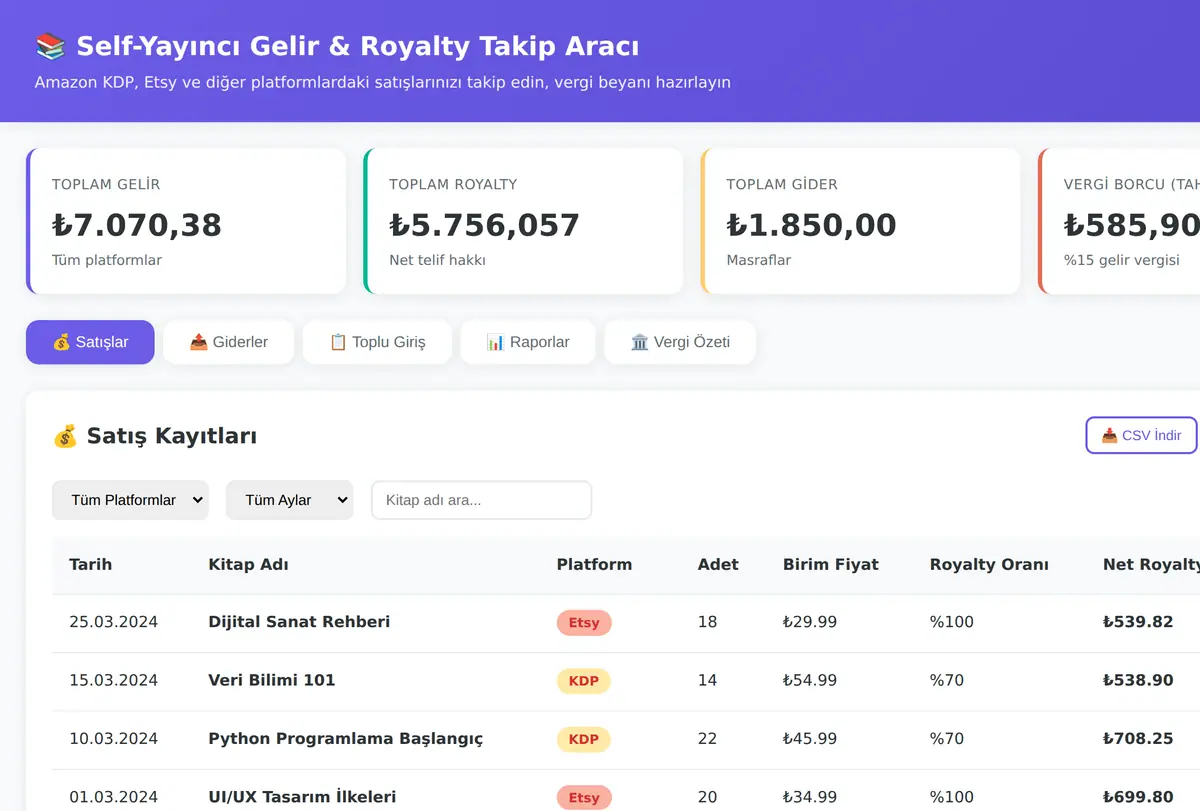Open the Toplu Giriş tab

(x=377, y=342)
